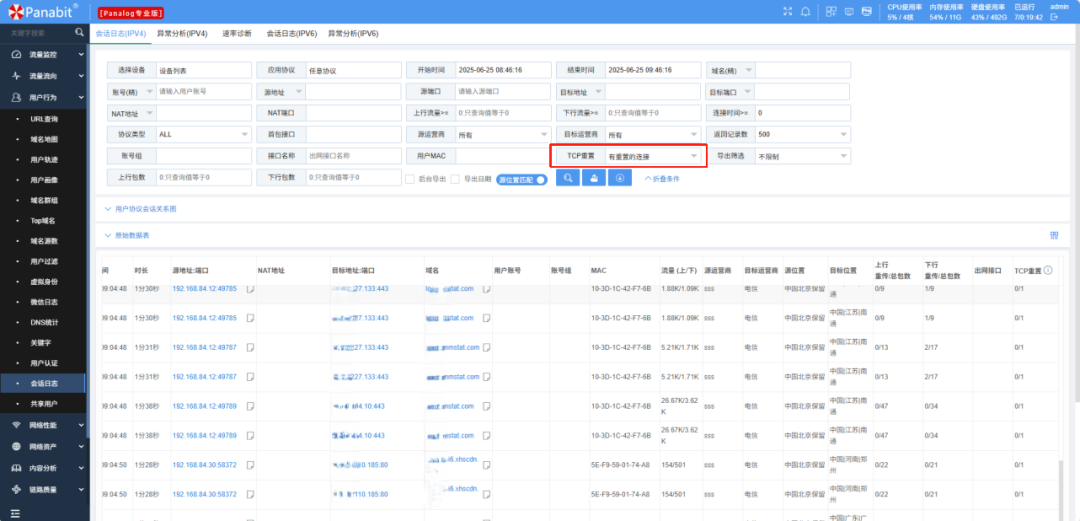Open column settings grid icon above table
This screenshot has height=521, width=1080.
[x=1054, y=236]
